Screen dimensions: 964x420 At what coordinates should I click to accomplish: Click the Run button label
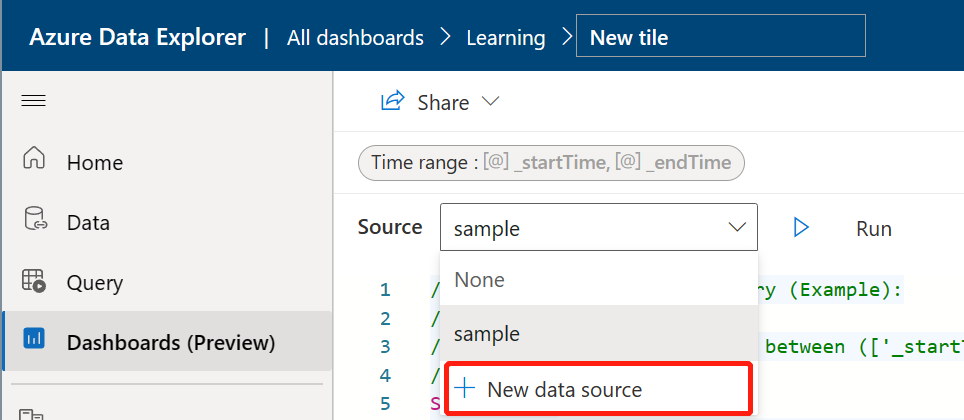[874, 229]
